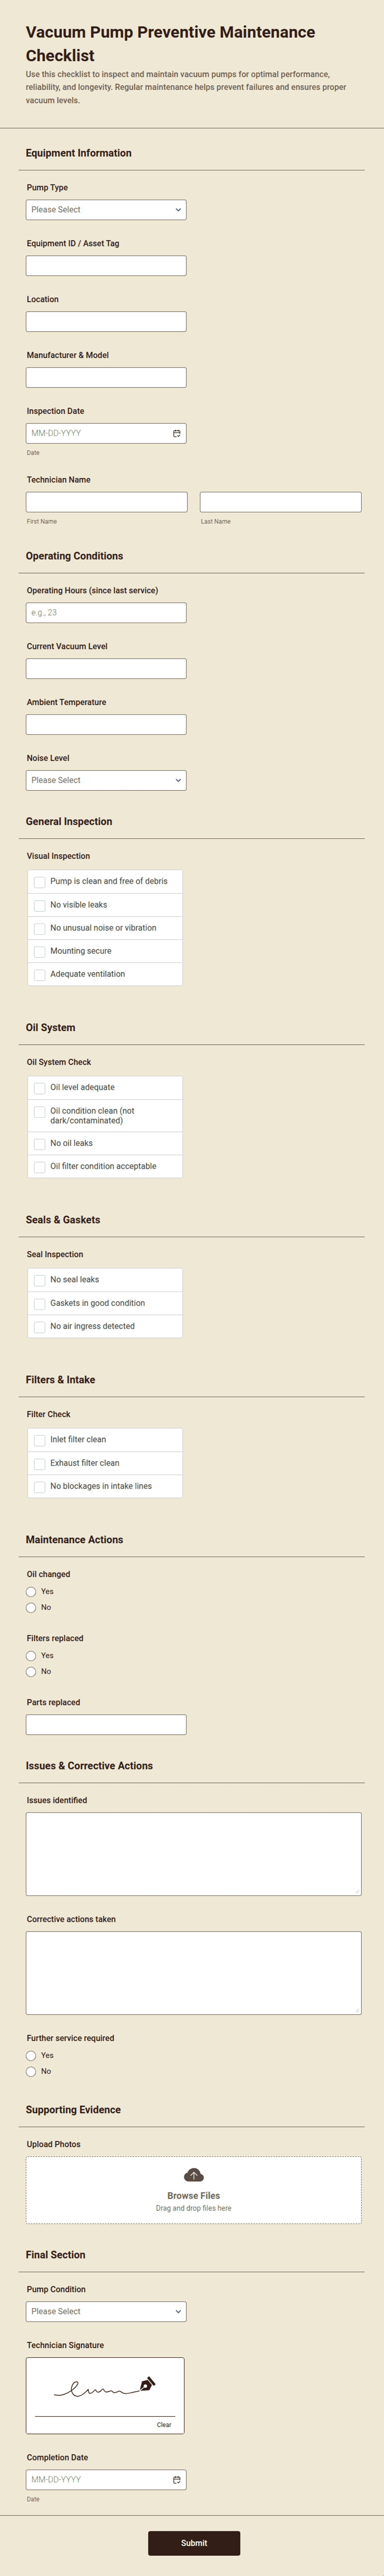Viewport: 384px width, 2576px height.
Task: Select No for Filters replaced
Action: [x=31, y=1672]
